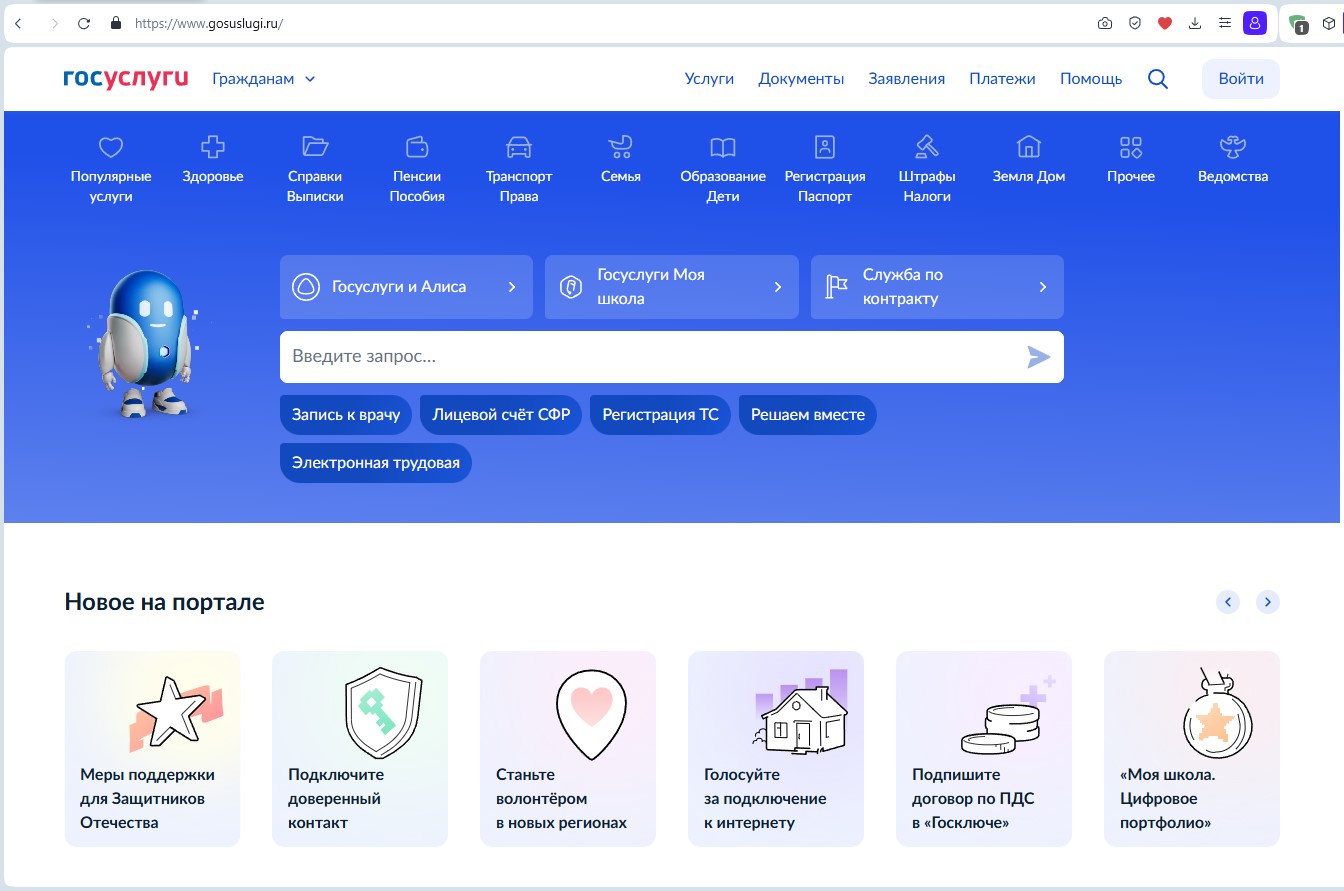Click the magnifier search icon in header

pos(1157,79)
